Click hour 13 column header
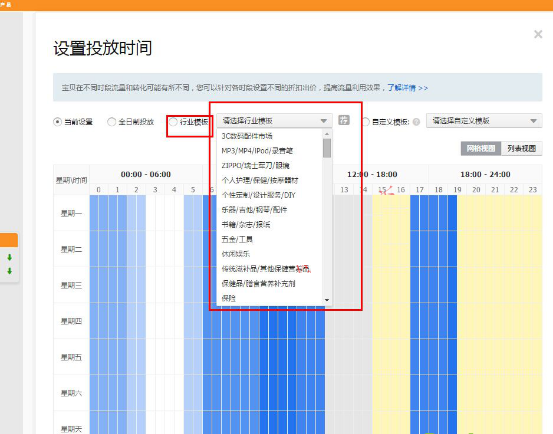 pyautogui.click(x=344, y=190)
